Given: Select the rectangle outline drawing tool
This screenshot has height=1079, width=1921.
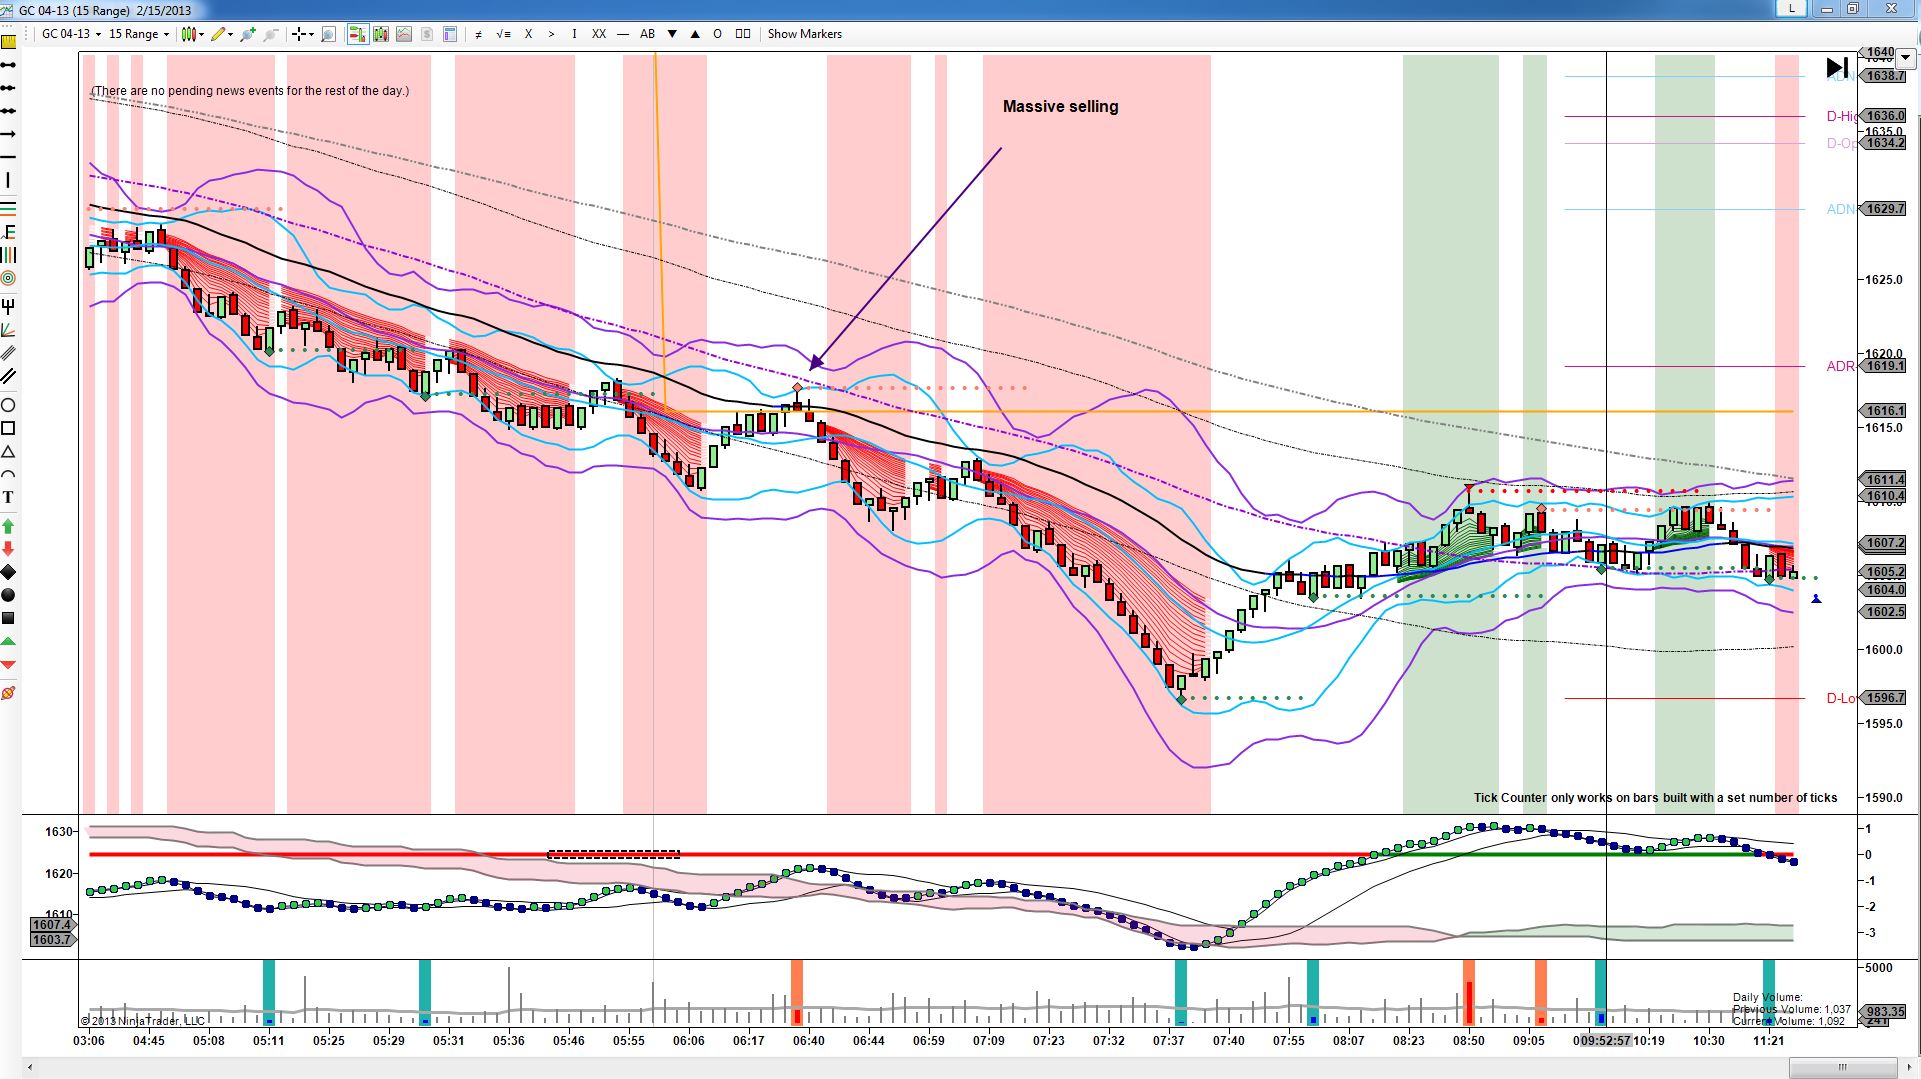Looking at the screenshot, I should click(9, 428).
